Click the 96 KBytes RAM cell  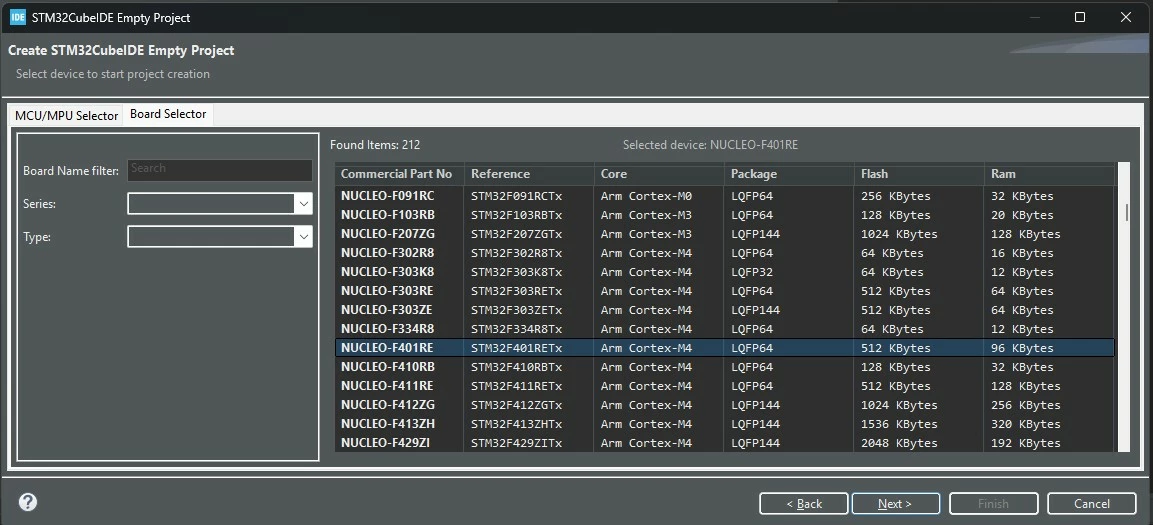coord(1022,348)
